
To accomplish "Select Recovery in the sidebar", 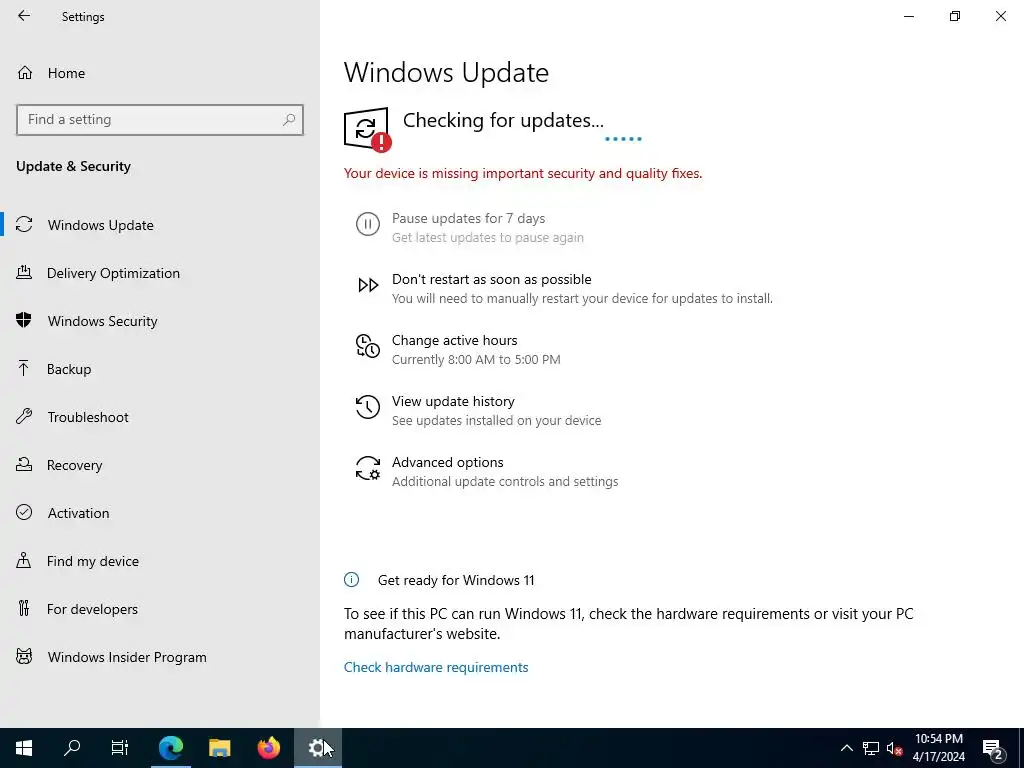I will [160, 465].
